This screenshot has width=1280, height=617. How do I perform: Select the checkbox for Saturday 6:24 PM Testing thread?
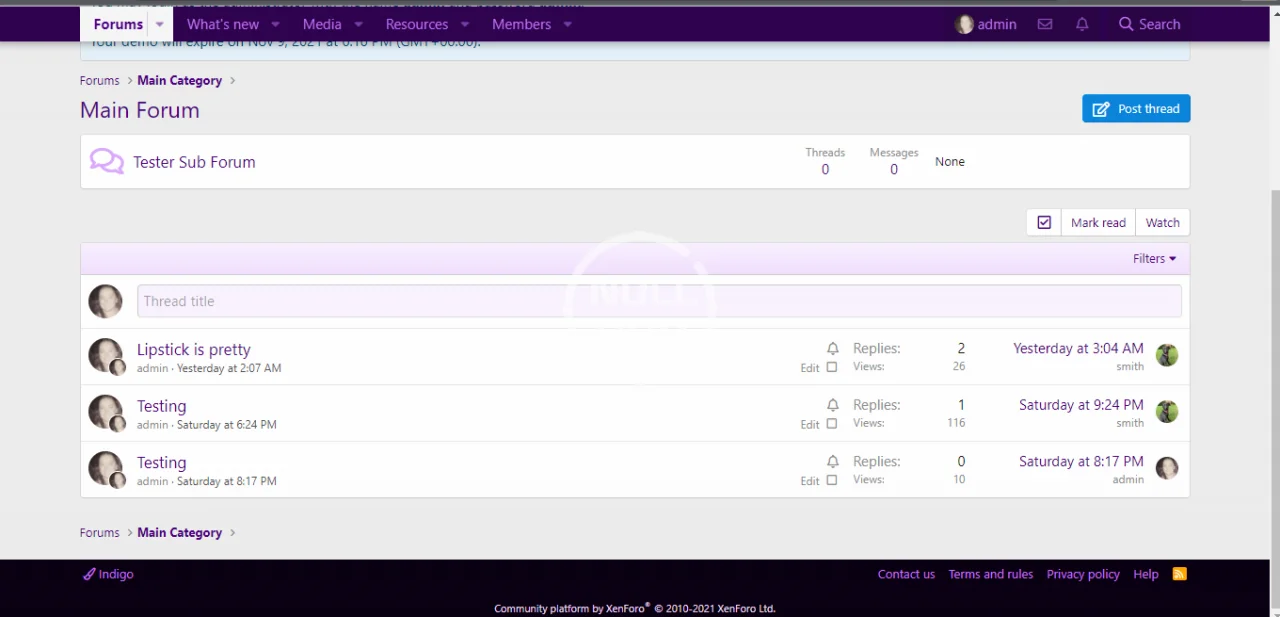(832, 424)
